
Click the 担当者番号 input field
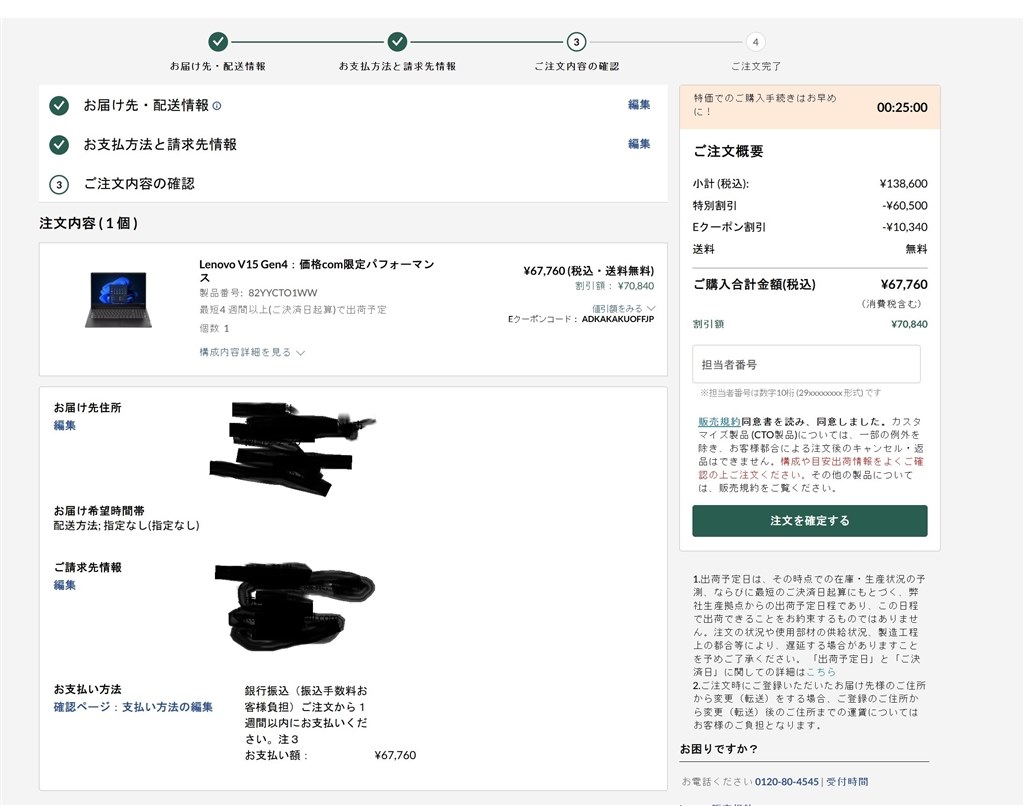807,364
